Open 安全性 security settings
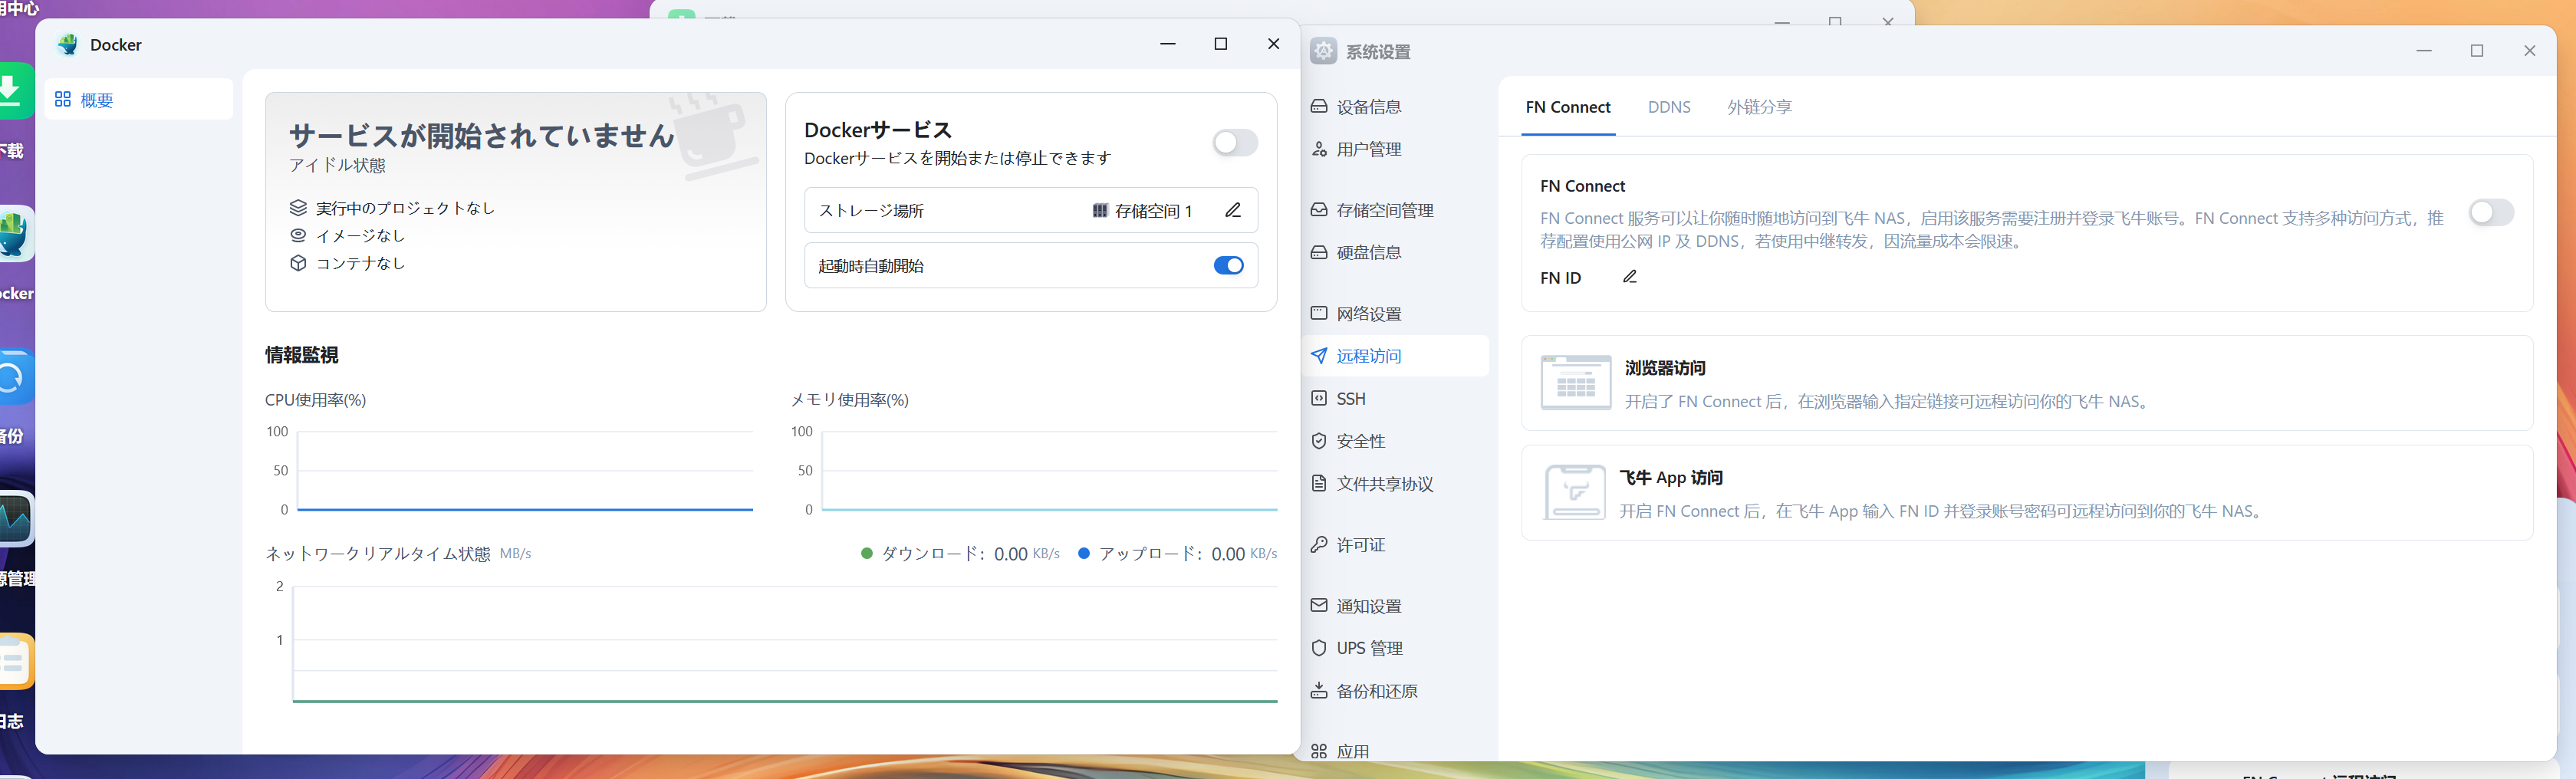The height and width of the screenshot is (779, 2576). [x=1359, y=440]
